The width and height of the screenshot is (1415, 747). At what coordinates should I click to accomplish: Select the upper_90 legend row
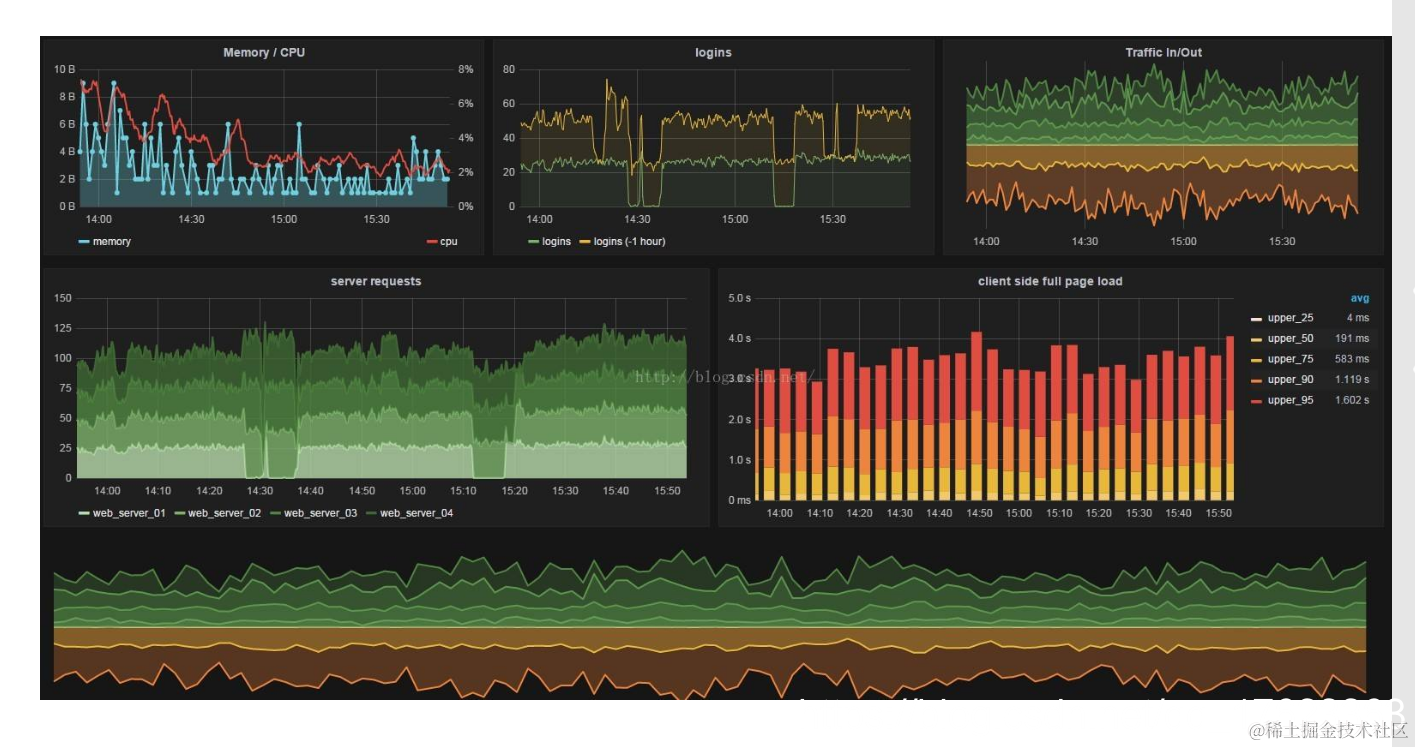[1310, 380]
